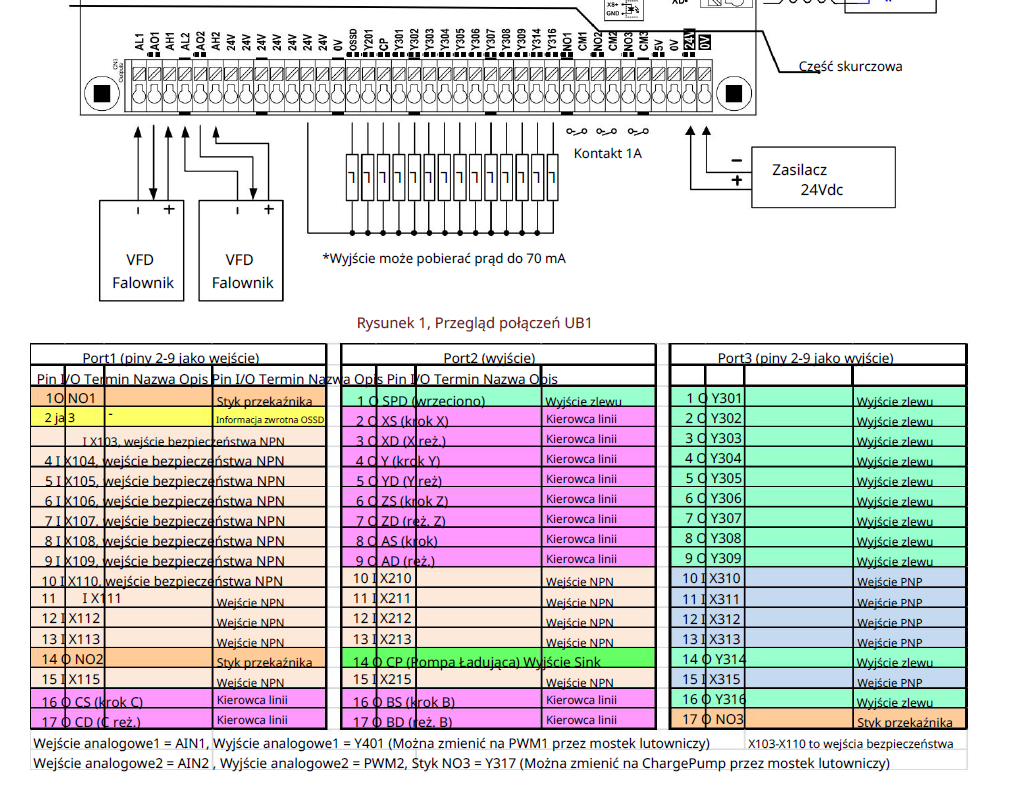Click "Y305" in the Port3 table
Viewport: 1027px width, 791px height.
click(x=726, y=478)
